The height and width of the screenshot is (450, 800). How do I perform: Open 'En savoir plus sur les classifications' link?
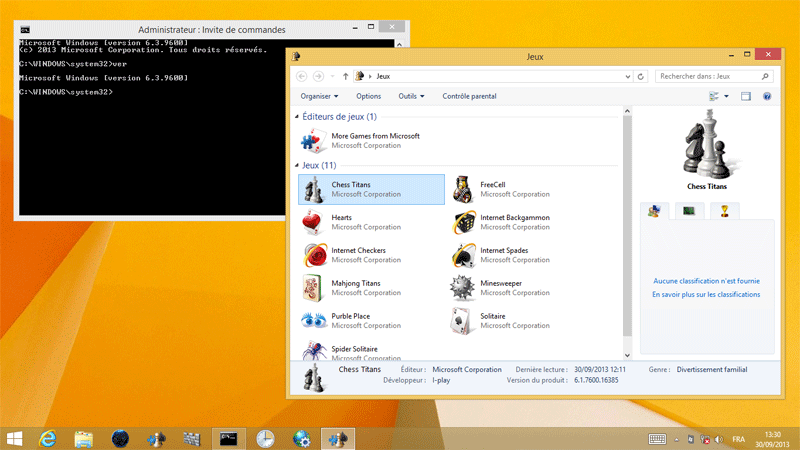pos(706,295)
